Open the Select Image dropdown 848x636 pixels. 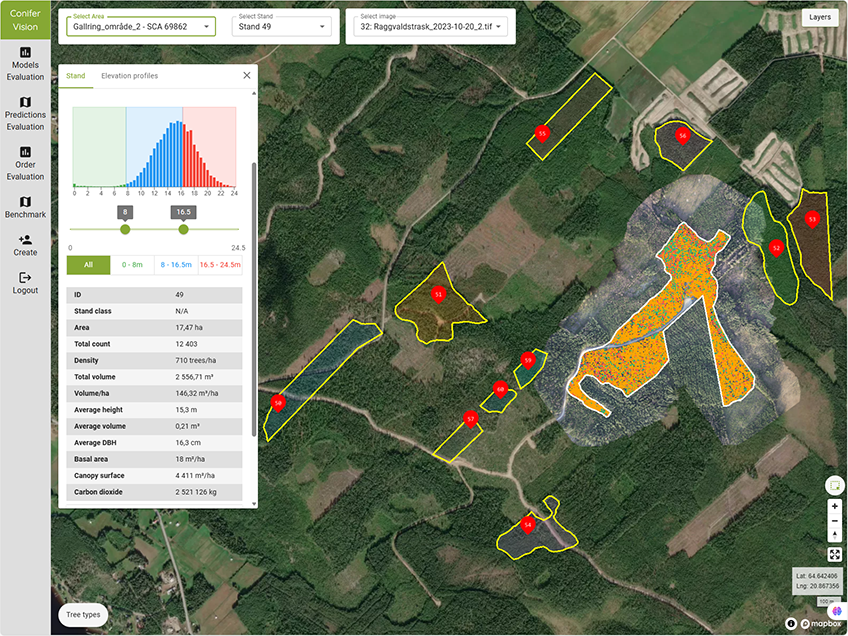pos(429,27)
